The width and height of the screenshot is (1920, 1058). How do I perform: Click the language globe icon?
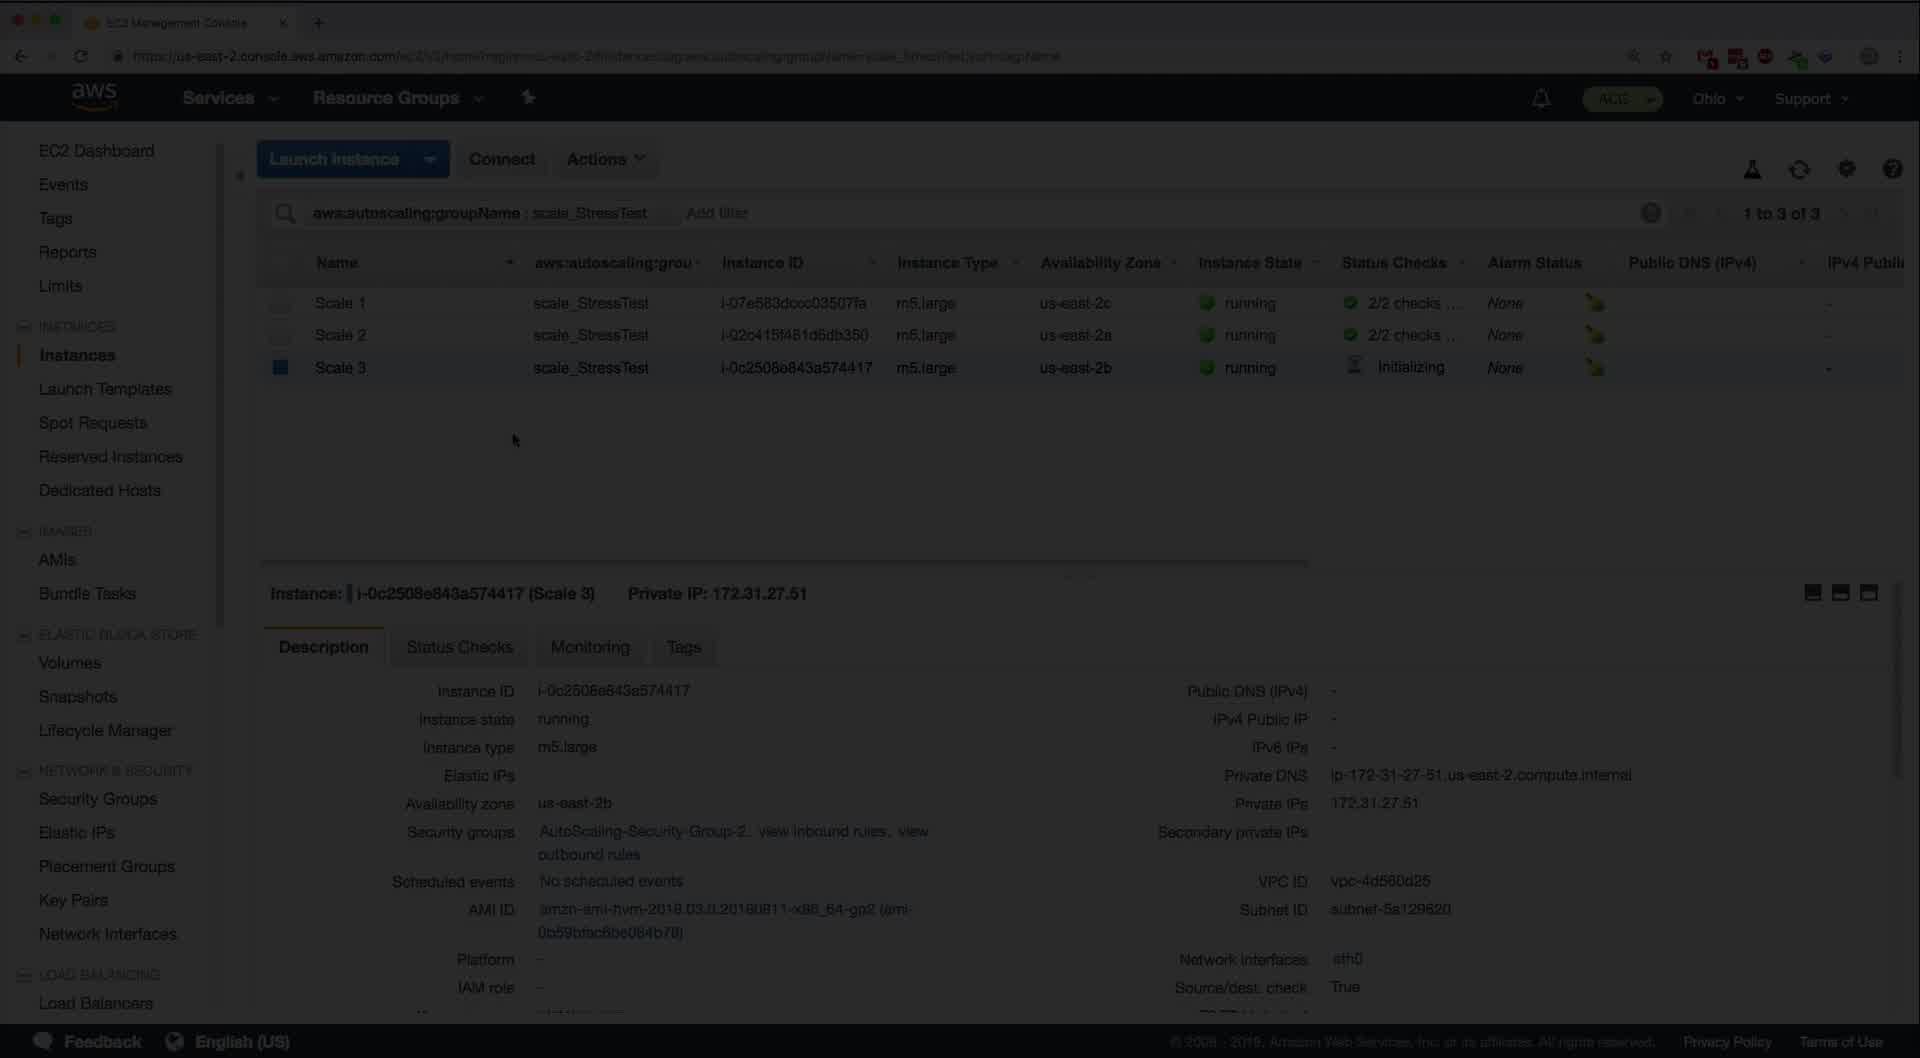click(x=174, y=1041)
